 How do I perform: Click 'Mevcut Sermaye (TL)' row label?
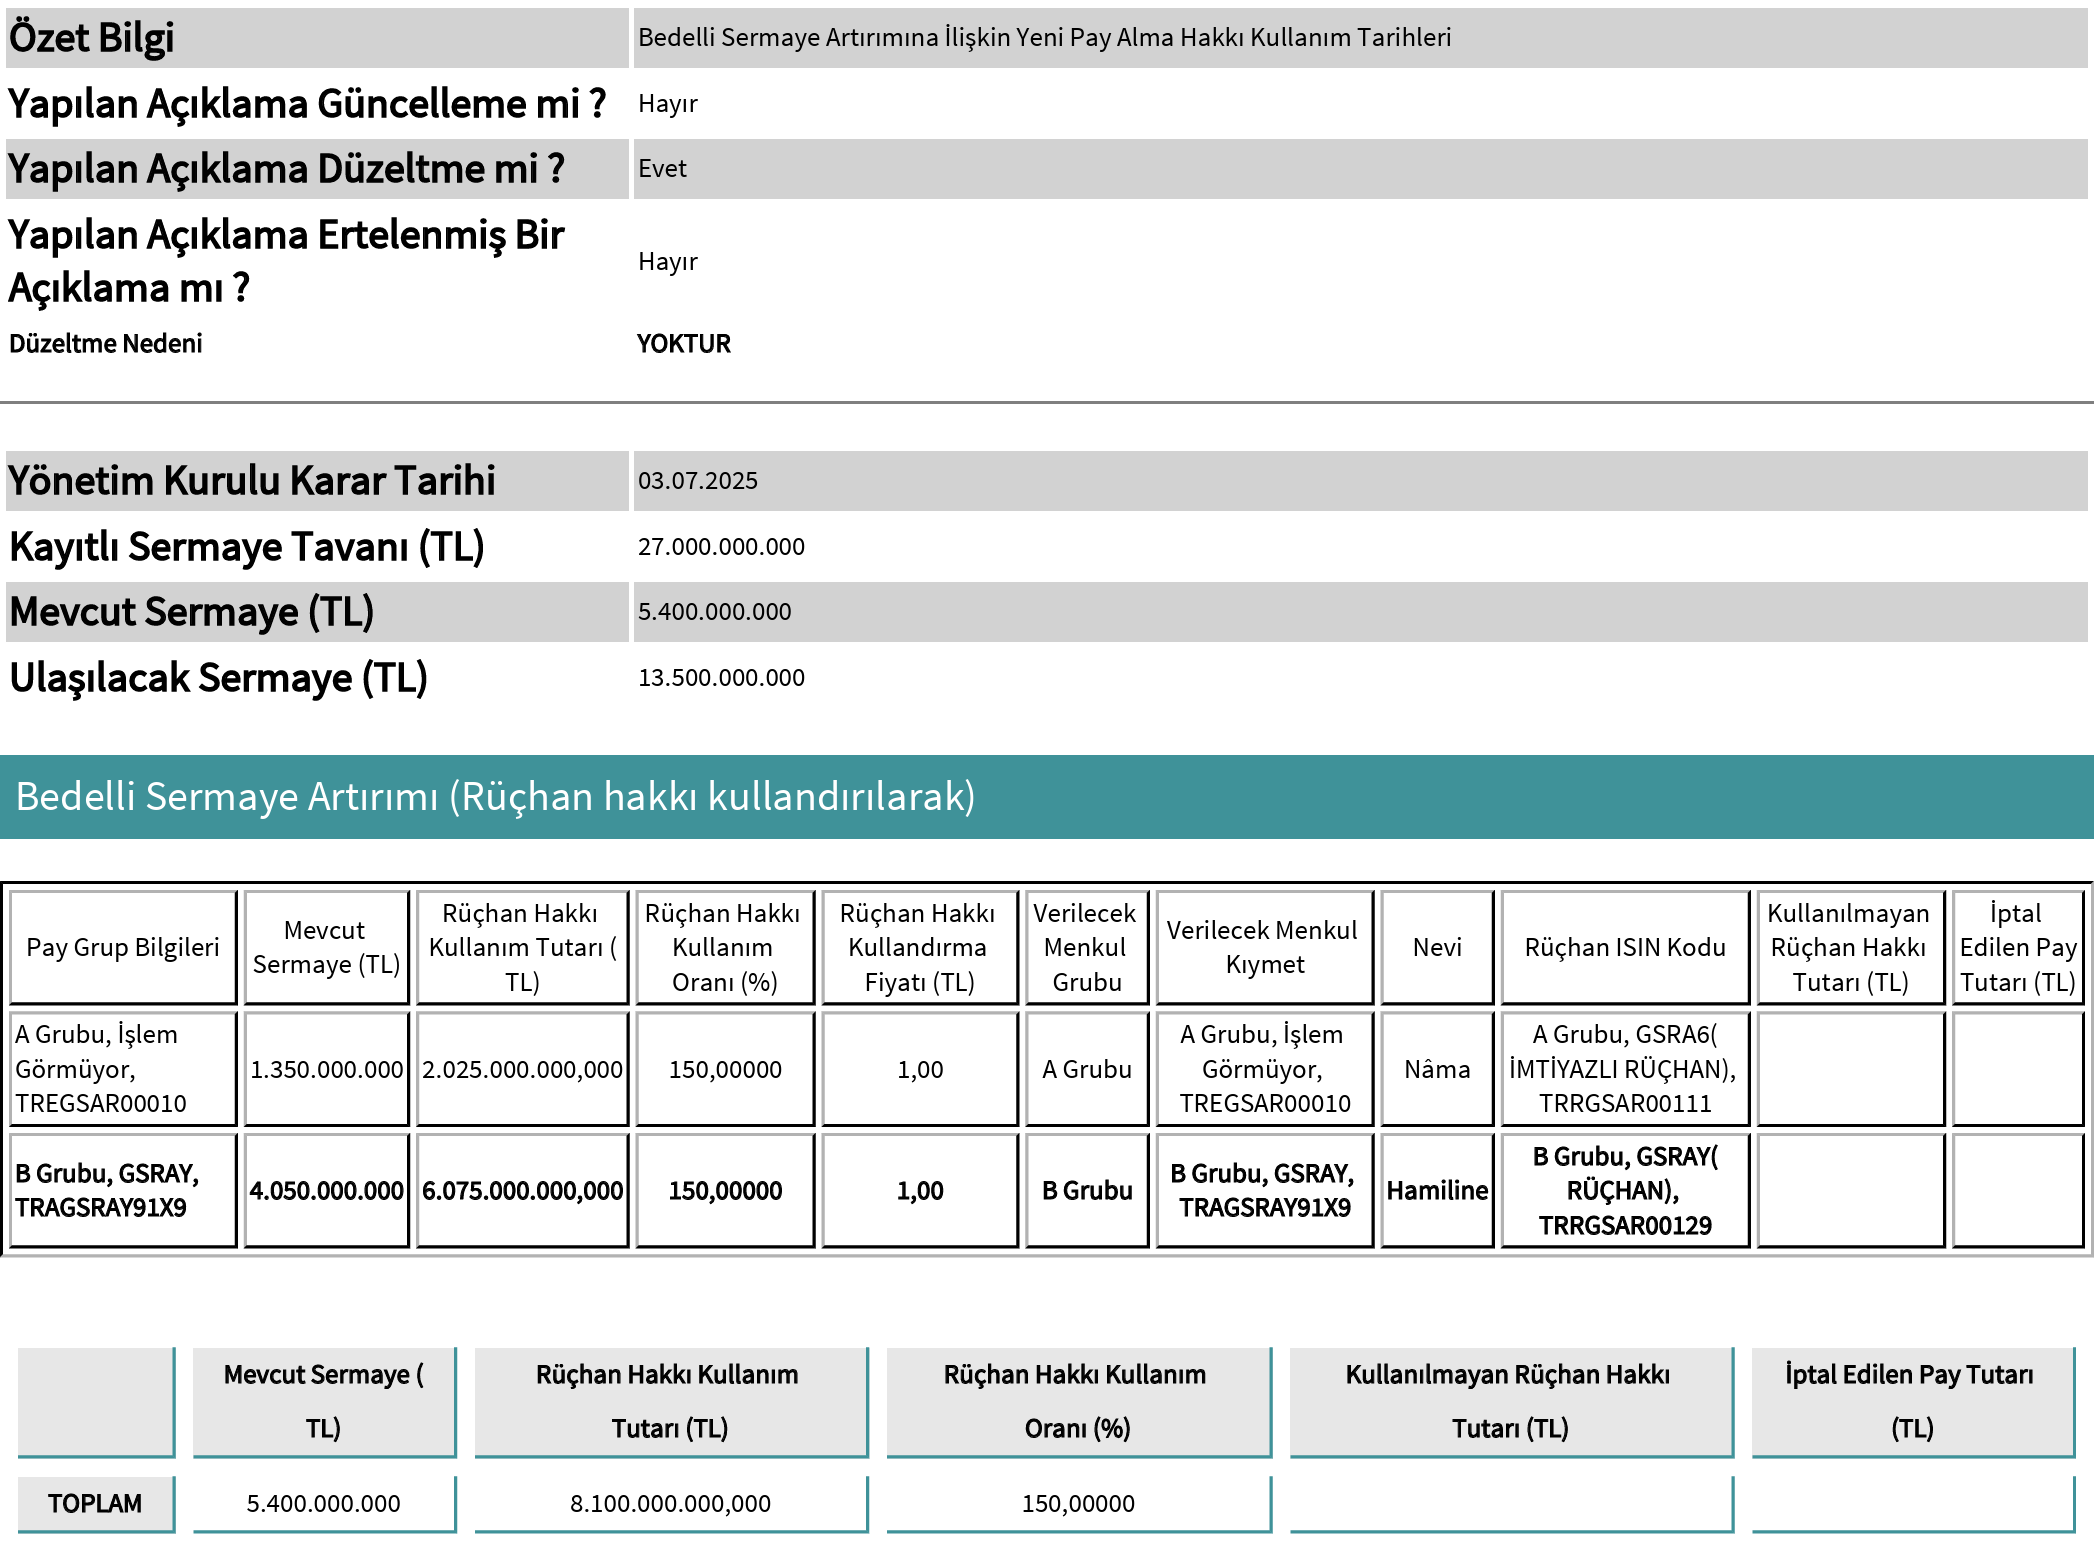(192, 612)
